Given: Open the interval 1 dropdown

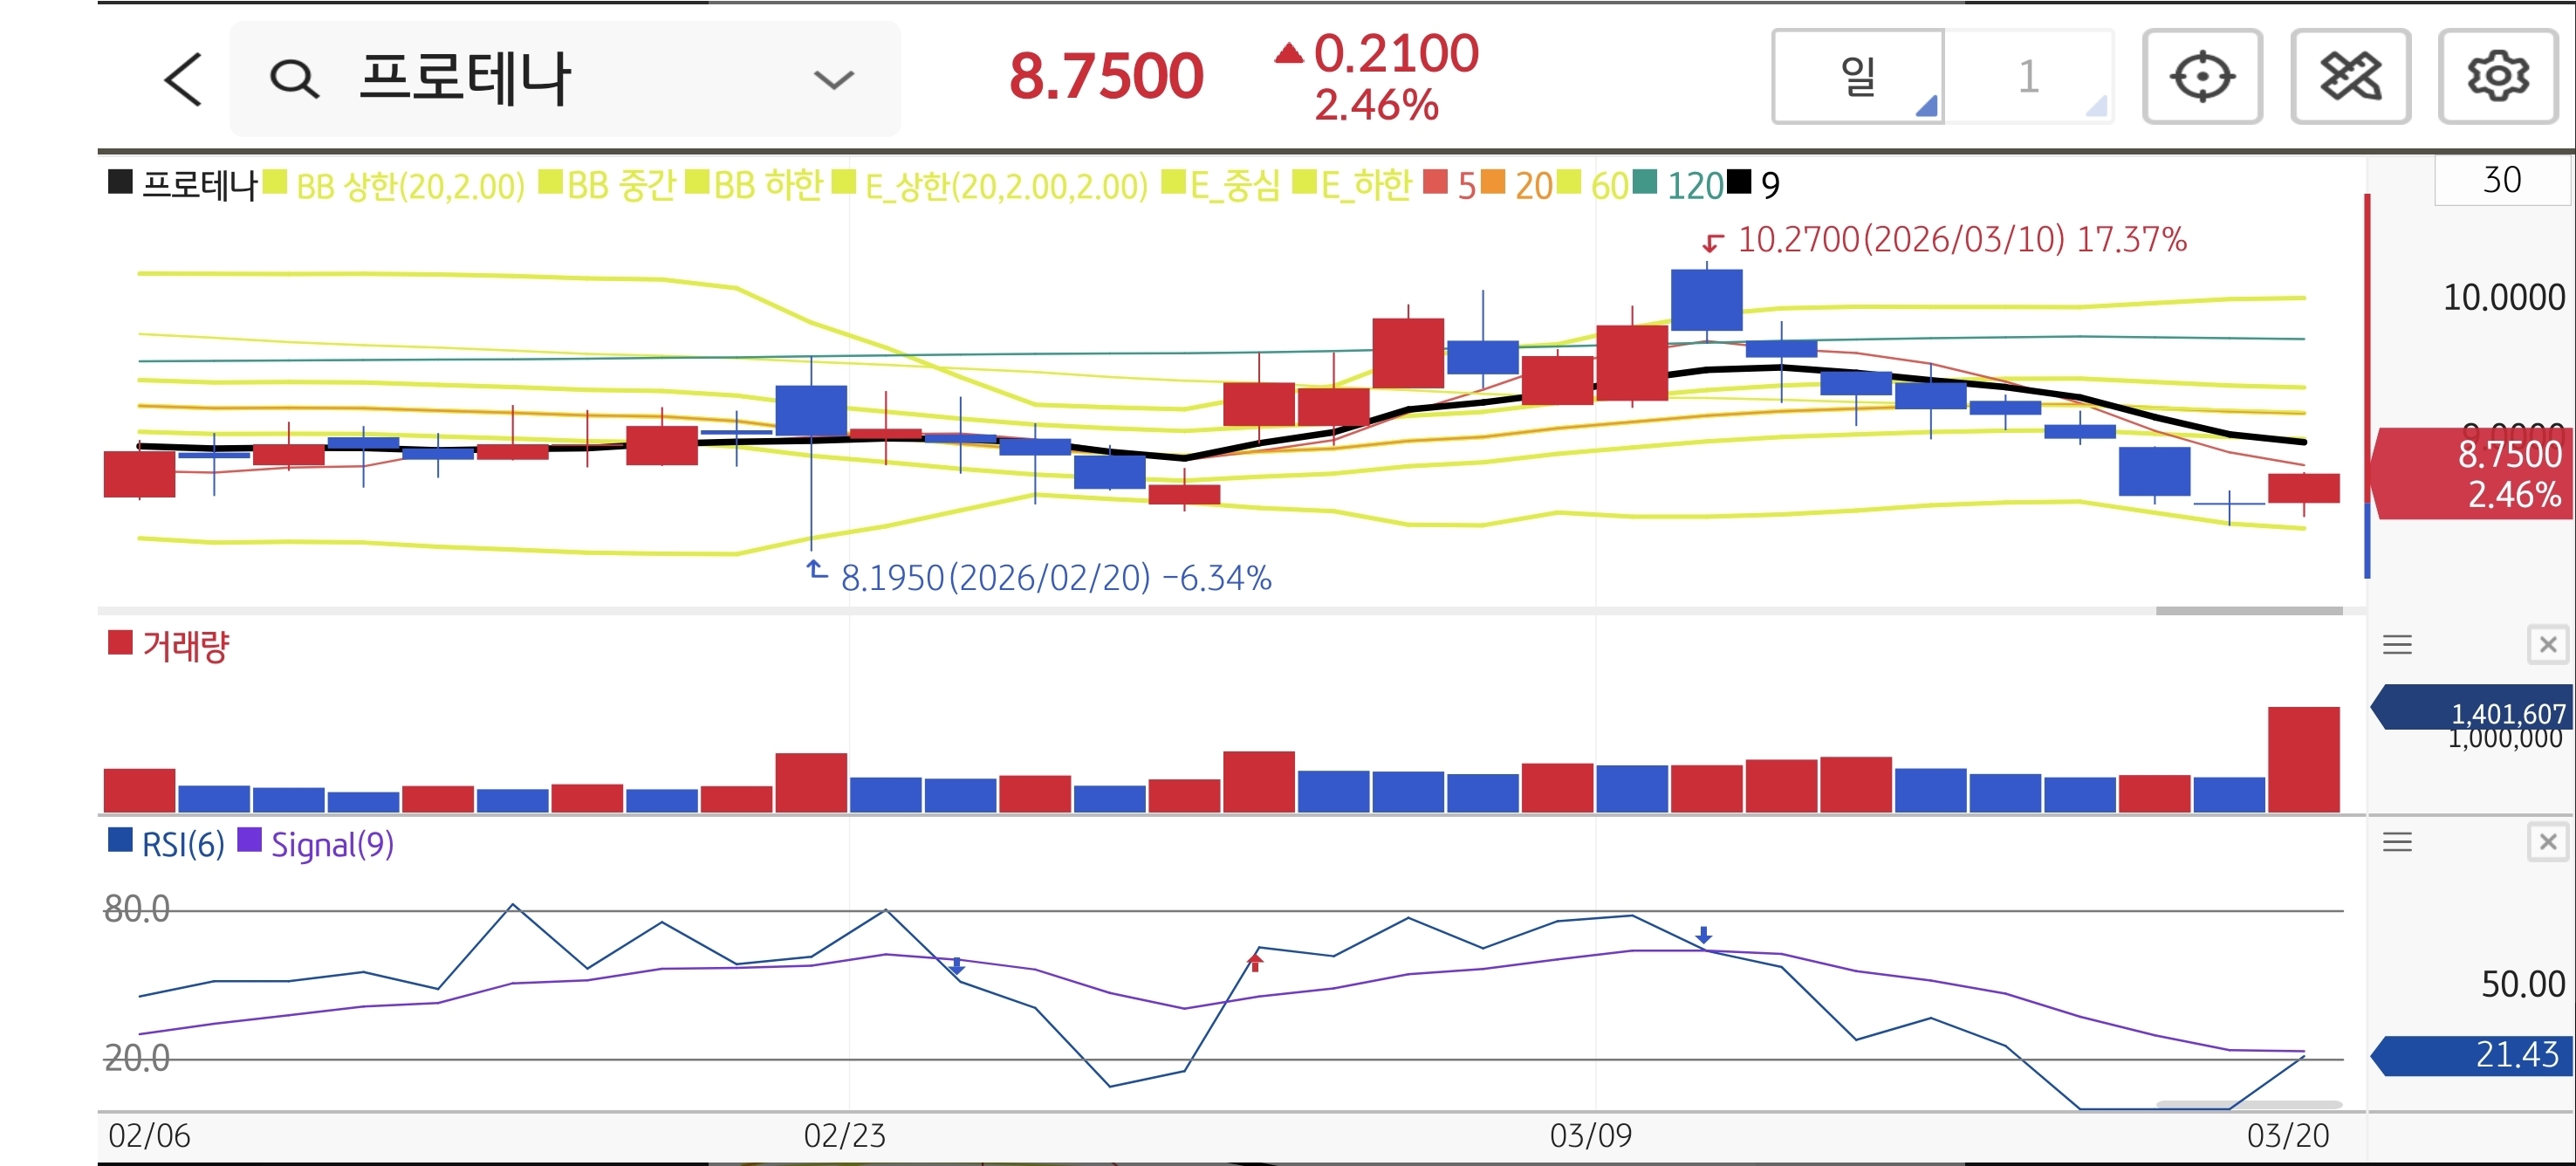Looking at the screenshot, I should tap(2028, 77).
